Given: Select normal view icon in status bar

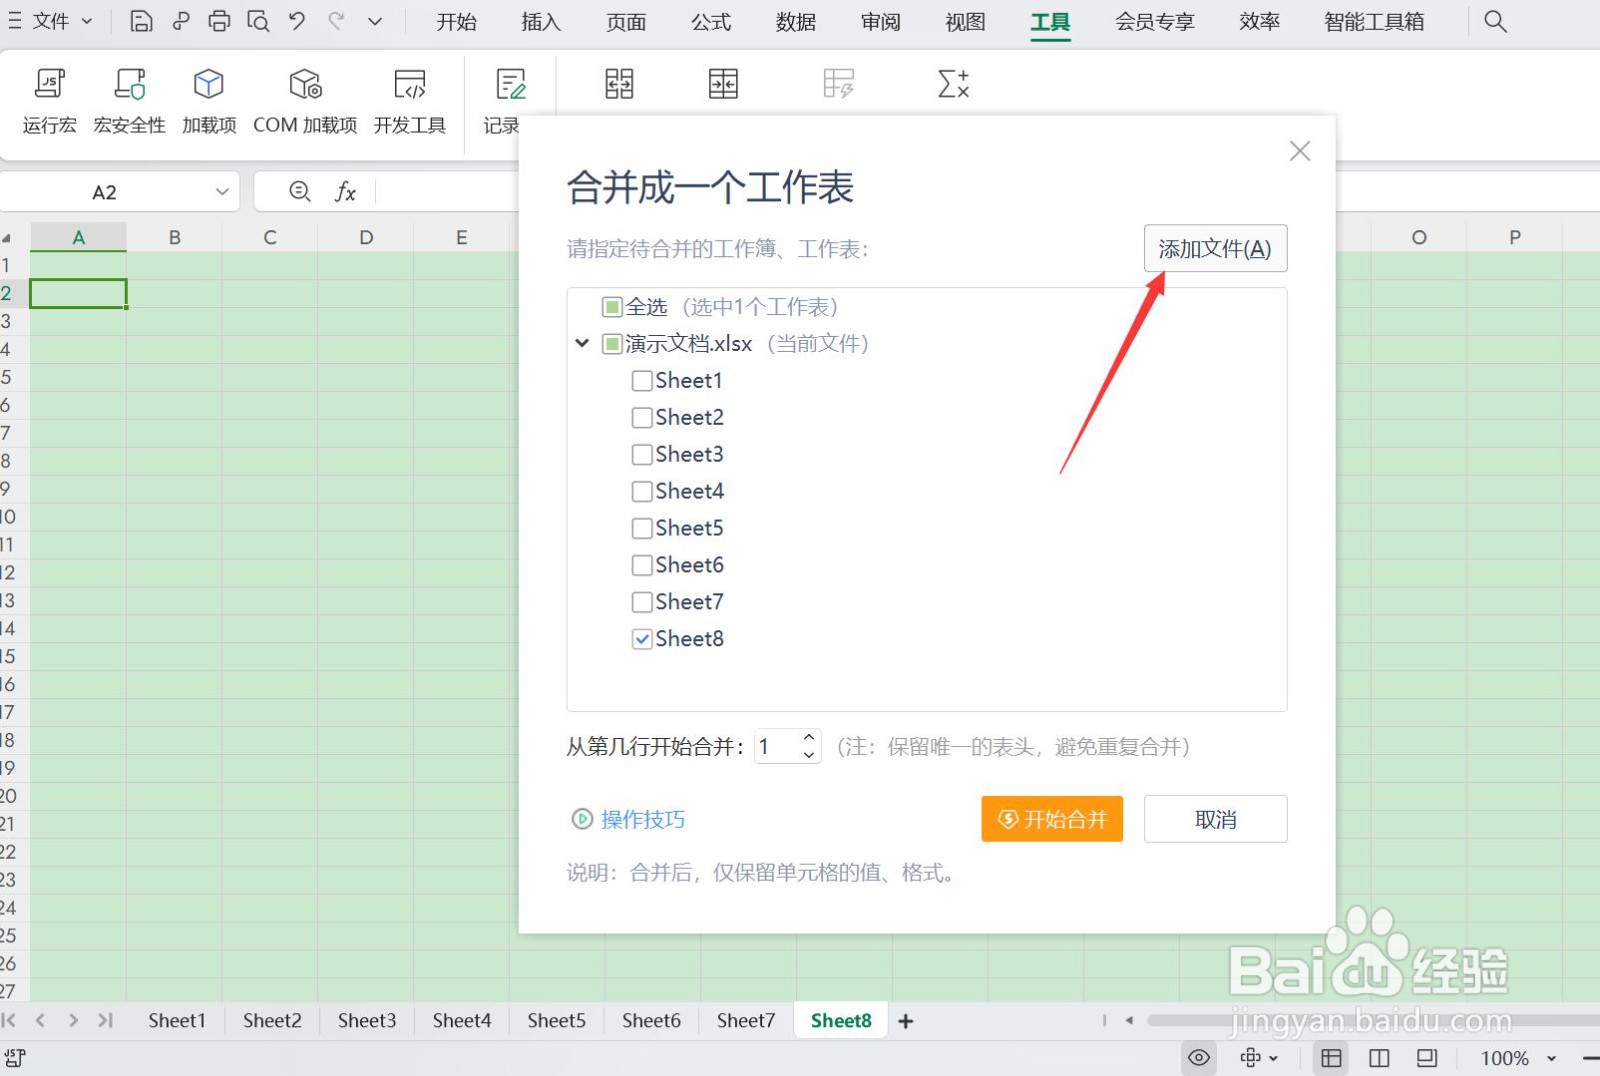Looking at the screenshot, I should tap(1331, 1057).
